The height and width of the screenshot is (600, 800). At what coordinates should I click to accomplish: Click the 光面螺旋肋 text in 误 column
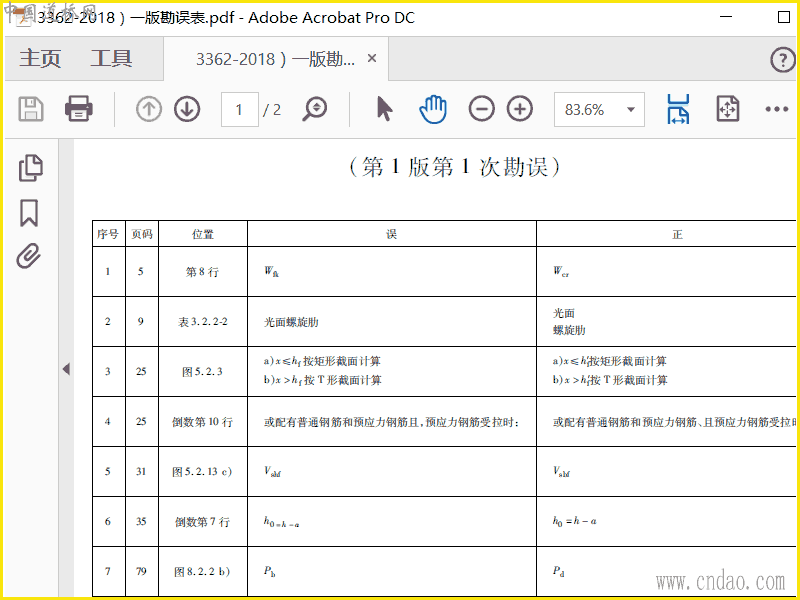point(291,322)
